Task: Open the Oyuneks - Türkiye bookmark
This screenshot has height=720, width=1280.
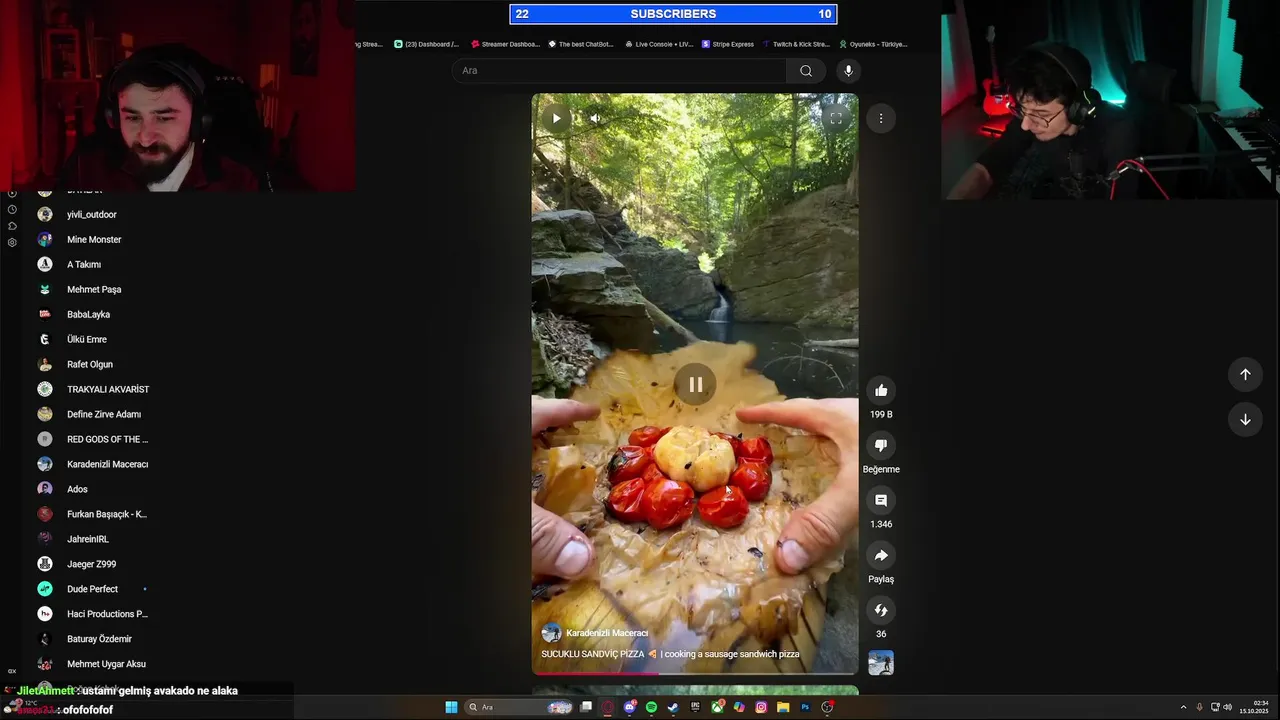Action: (873, 44)
